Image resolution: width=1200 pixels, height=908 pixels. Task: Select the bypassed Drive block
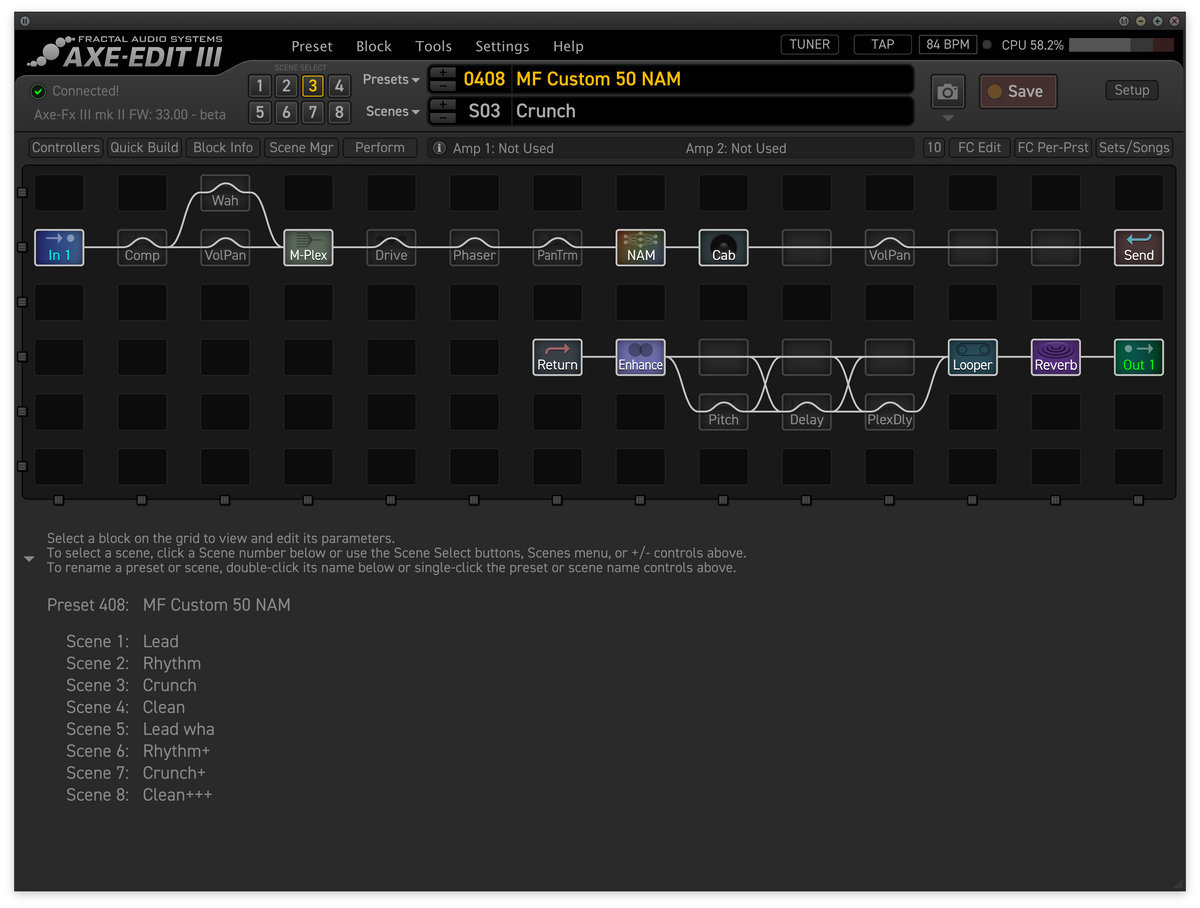pos(391,247)
